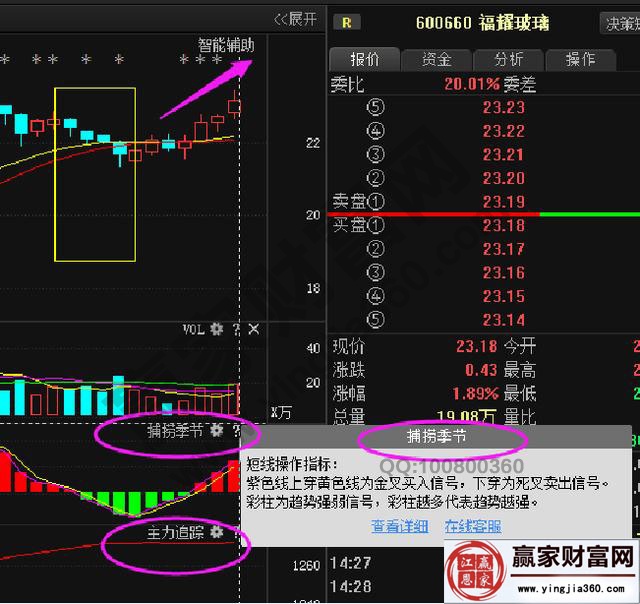Open settings gear for the VOL indicator
Screen dimensions: 640x604
point(216,329)
